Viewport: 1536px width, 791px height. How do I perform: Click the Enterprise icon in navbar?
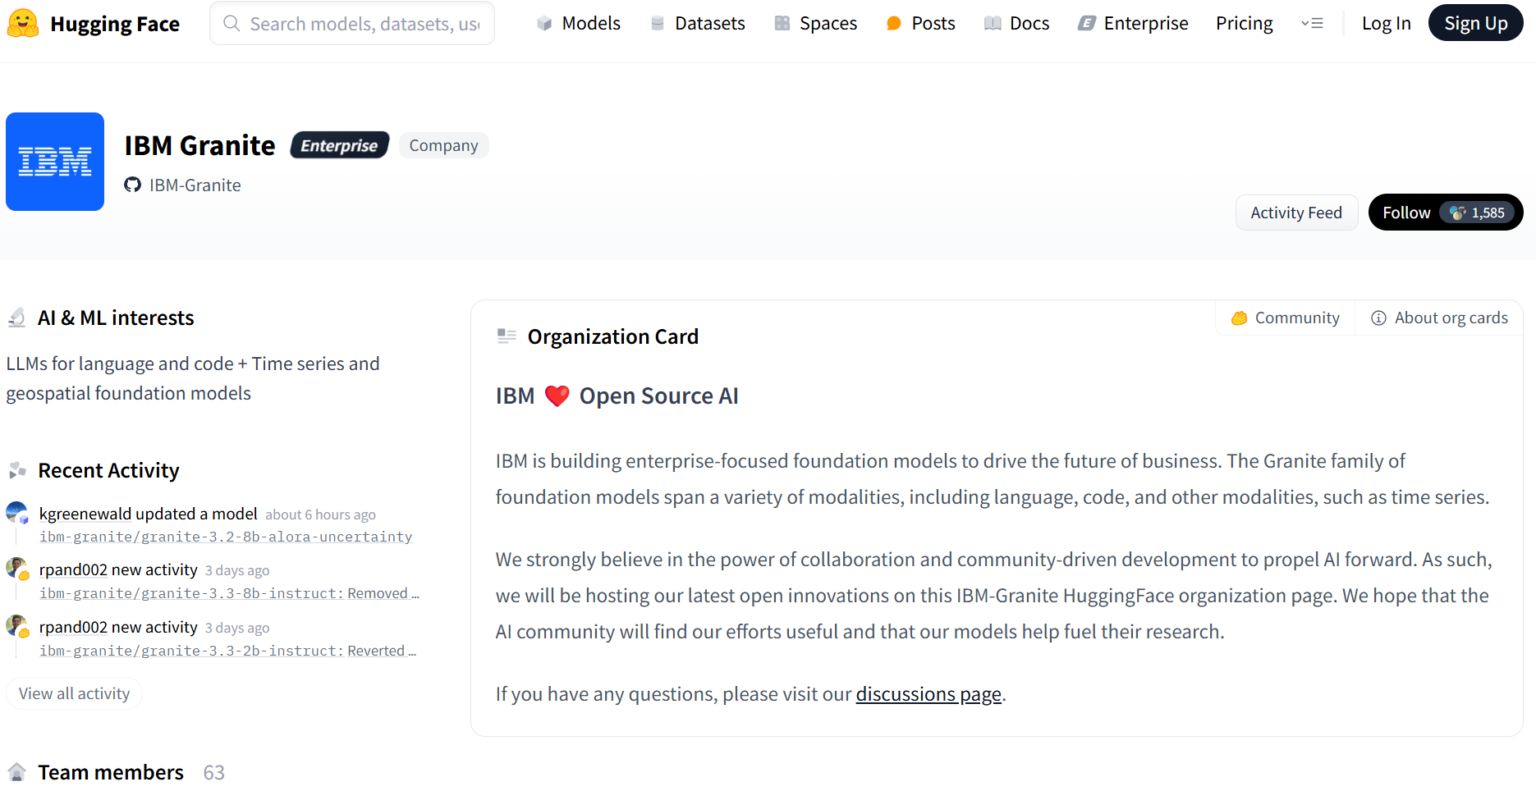pos(1086,23)
